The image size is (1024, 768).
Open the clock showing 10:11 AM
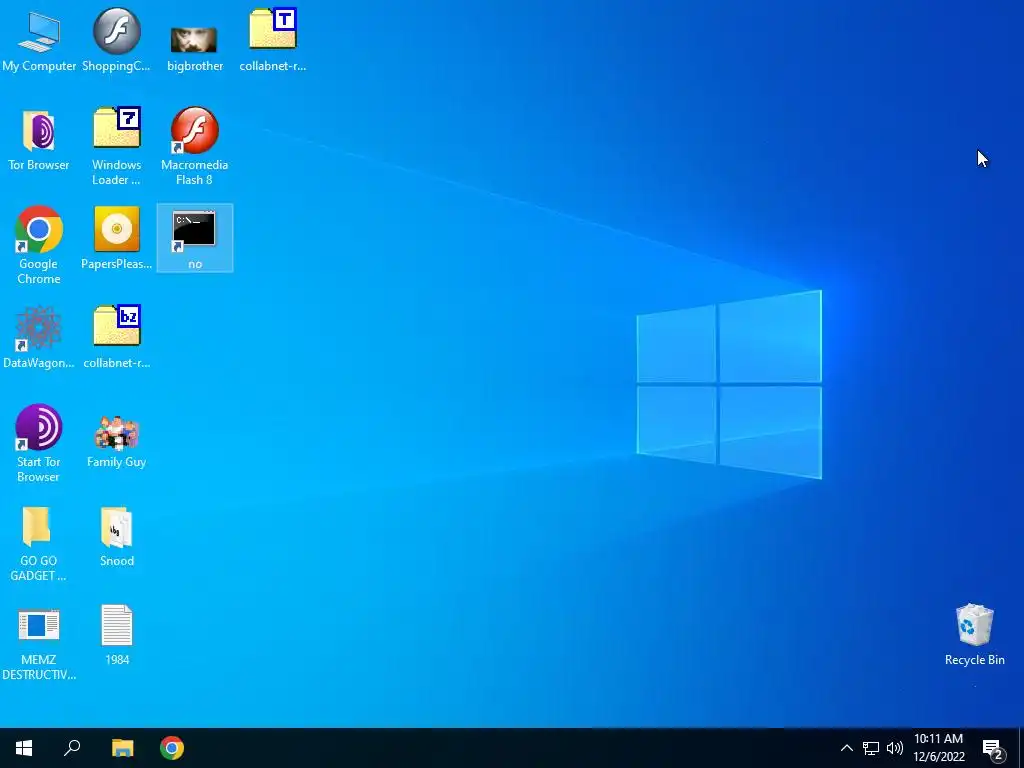[x=938, y=748]
